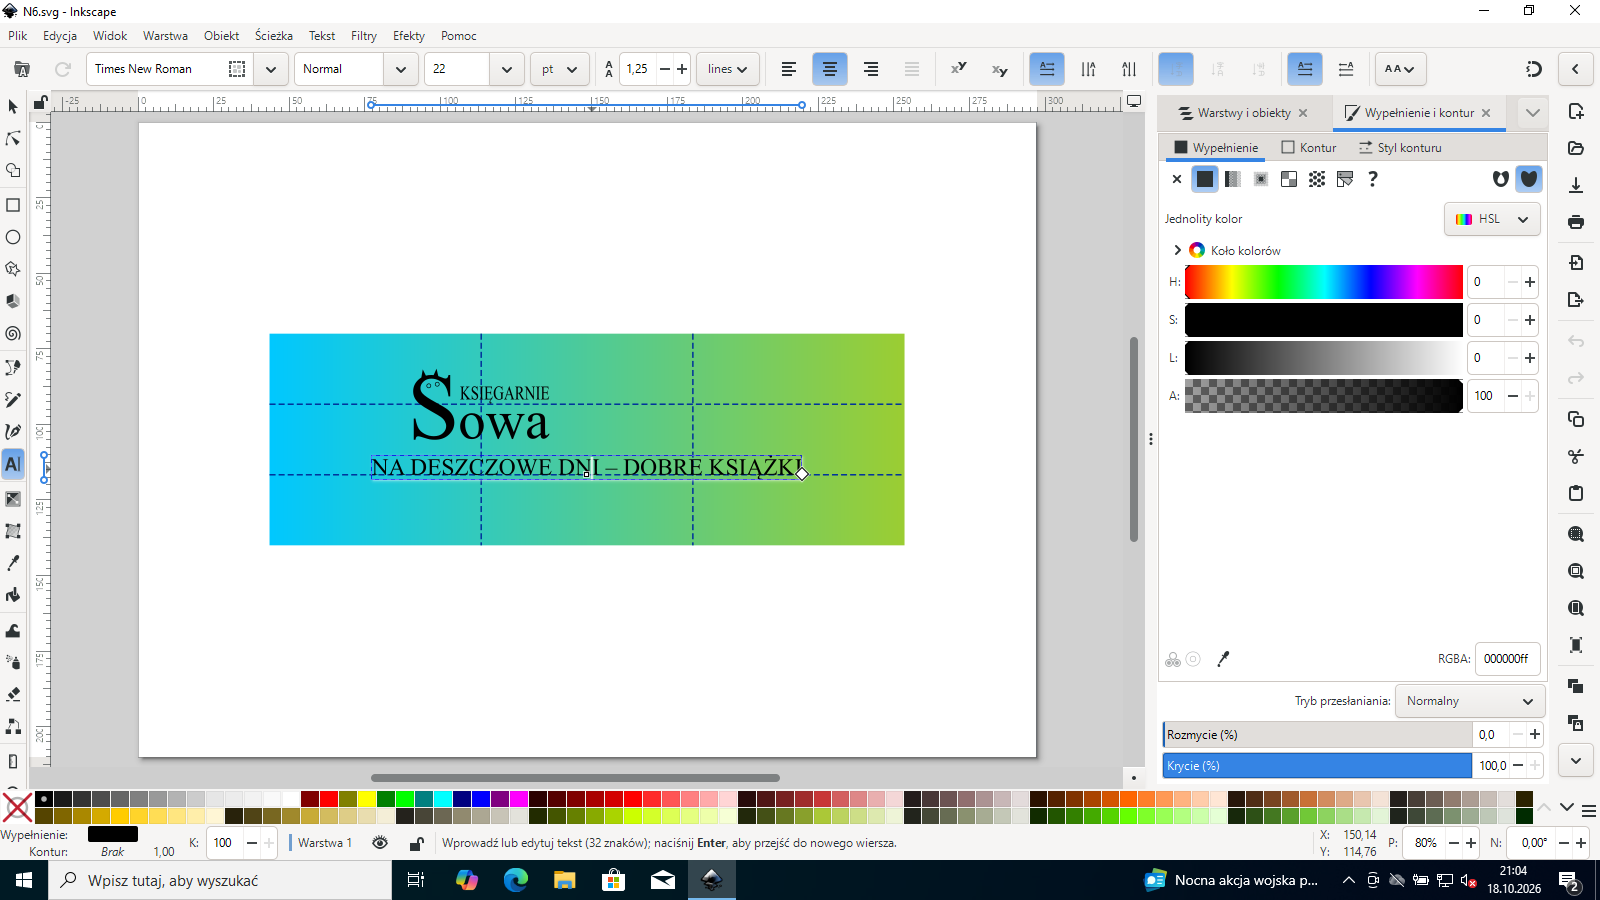Screen dimensions: 1600x900
Task: Open the font size dropdown
Action: coord(506,69)
